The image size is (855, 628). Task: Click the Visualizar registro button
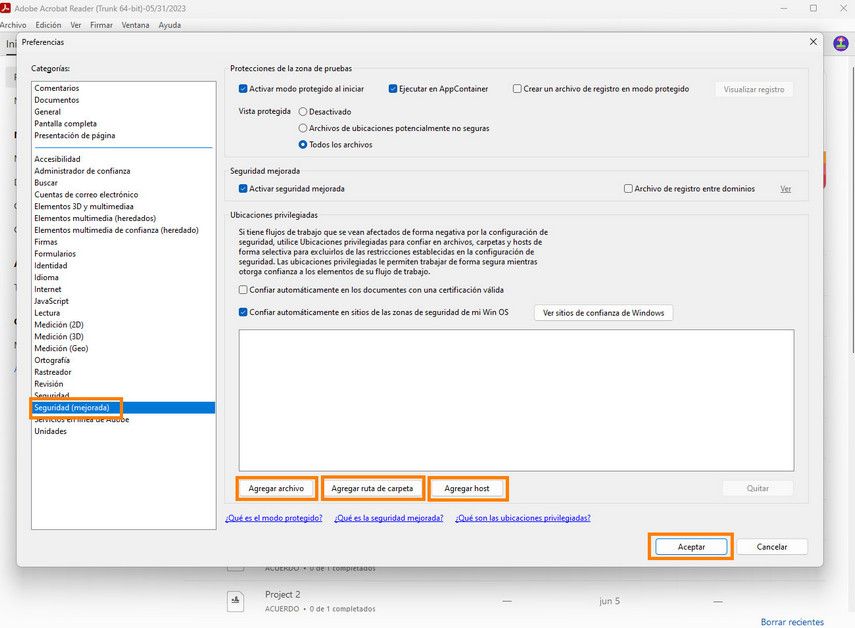(x=754, y=89)
